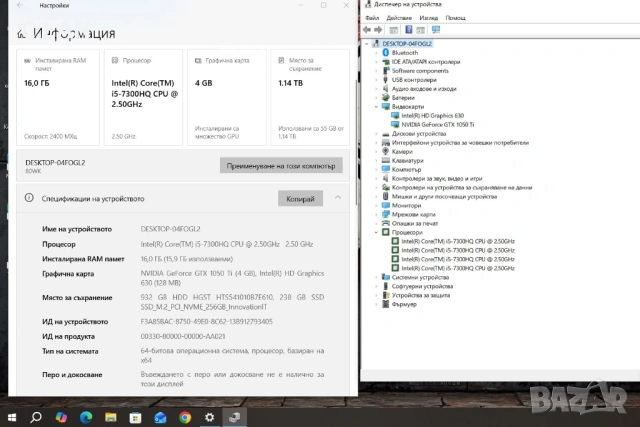The height and width of the screenshot is (427, 640).
Task: Go back using Settings window back arrow
Action: click(20, 5)
